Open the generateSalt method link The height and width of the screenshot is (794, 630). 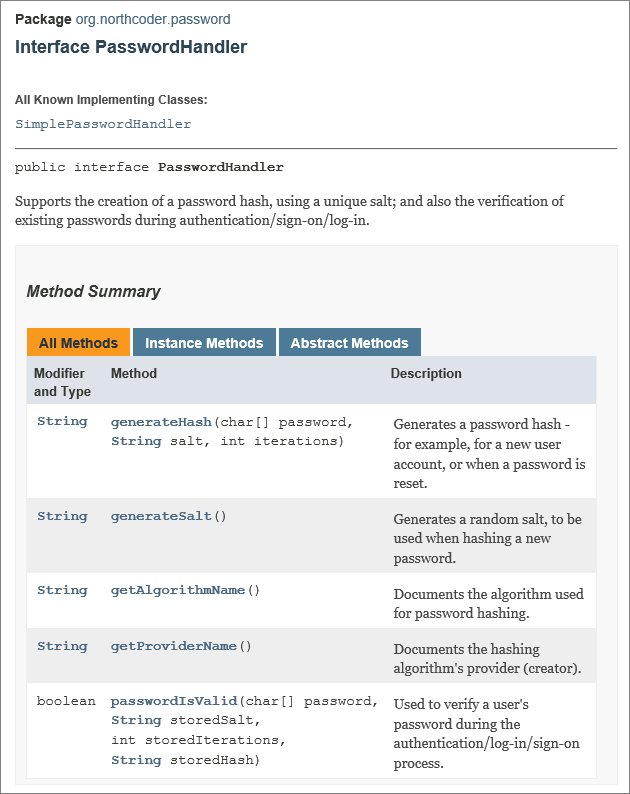(x=161, y=516)
